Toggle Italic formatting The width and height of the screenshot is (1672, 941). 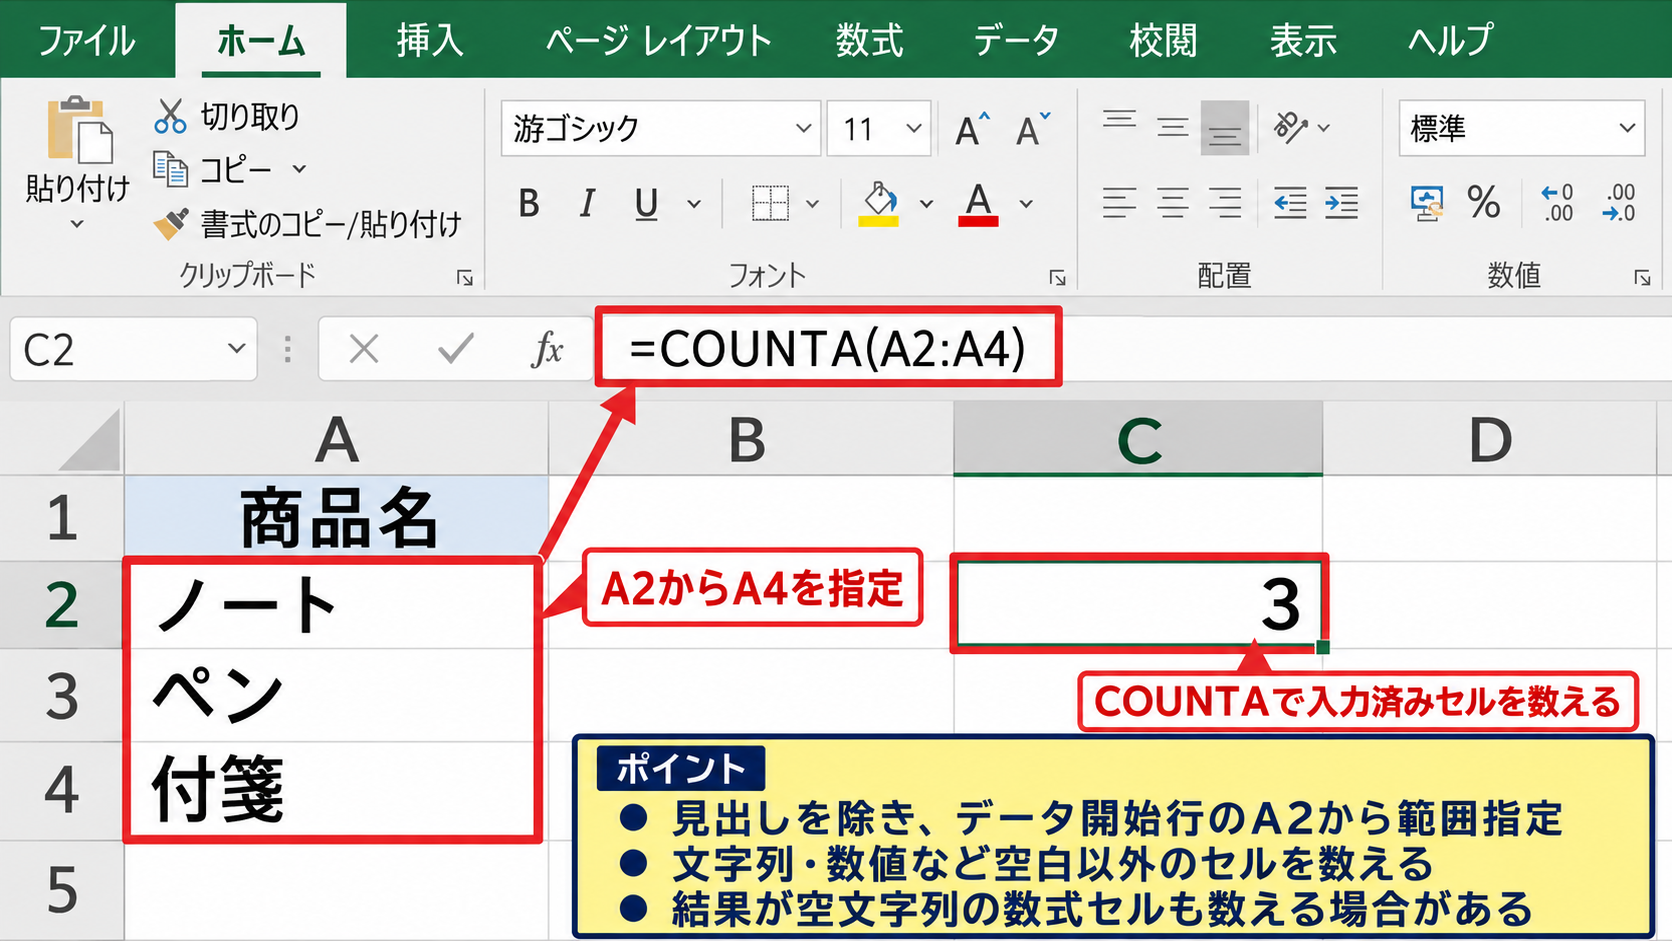587,204
